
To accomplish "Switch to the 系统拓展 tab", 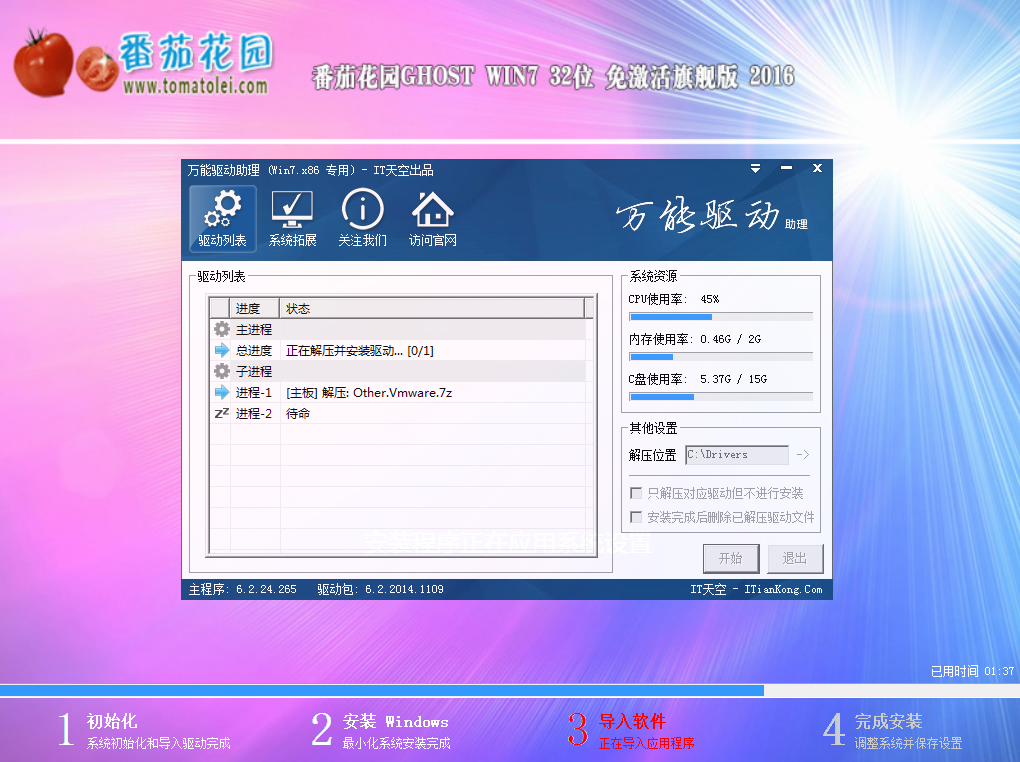I will click(x=293, y=219).
